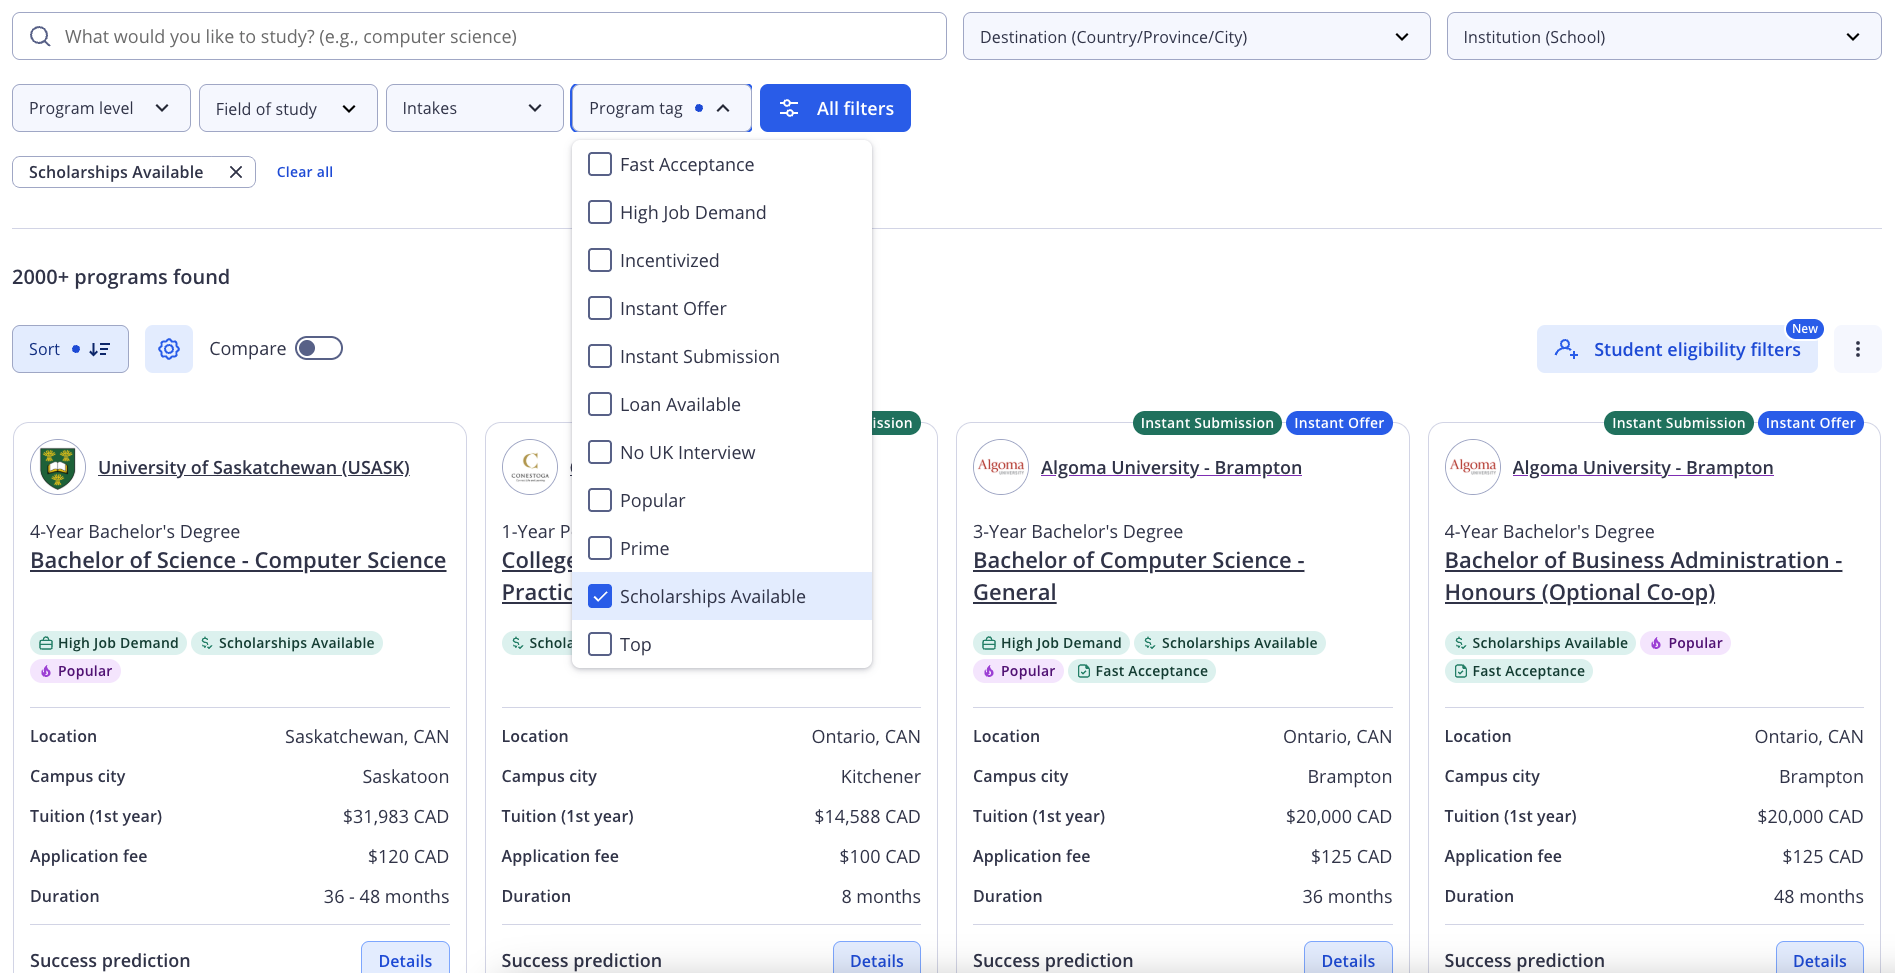Open the three-dot more options menu
Viewport: 1895px width, 973px height.
click(x=1858, y=349)
